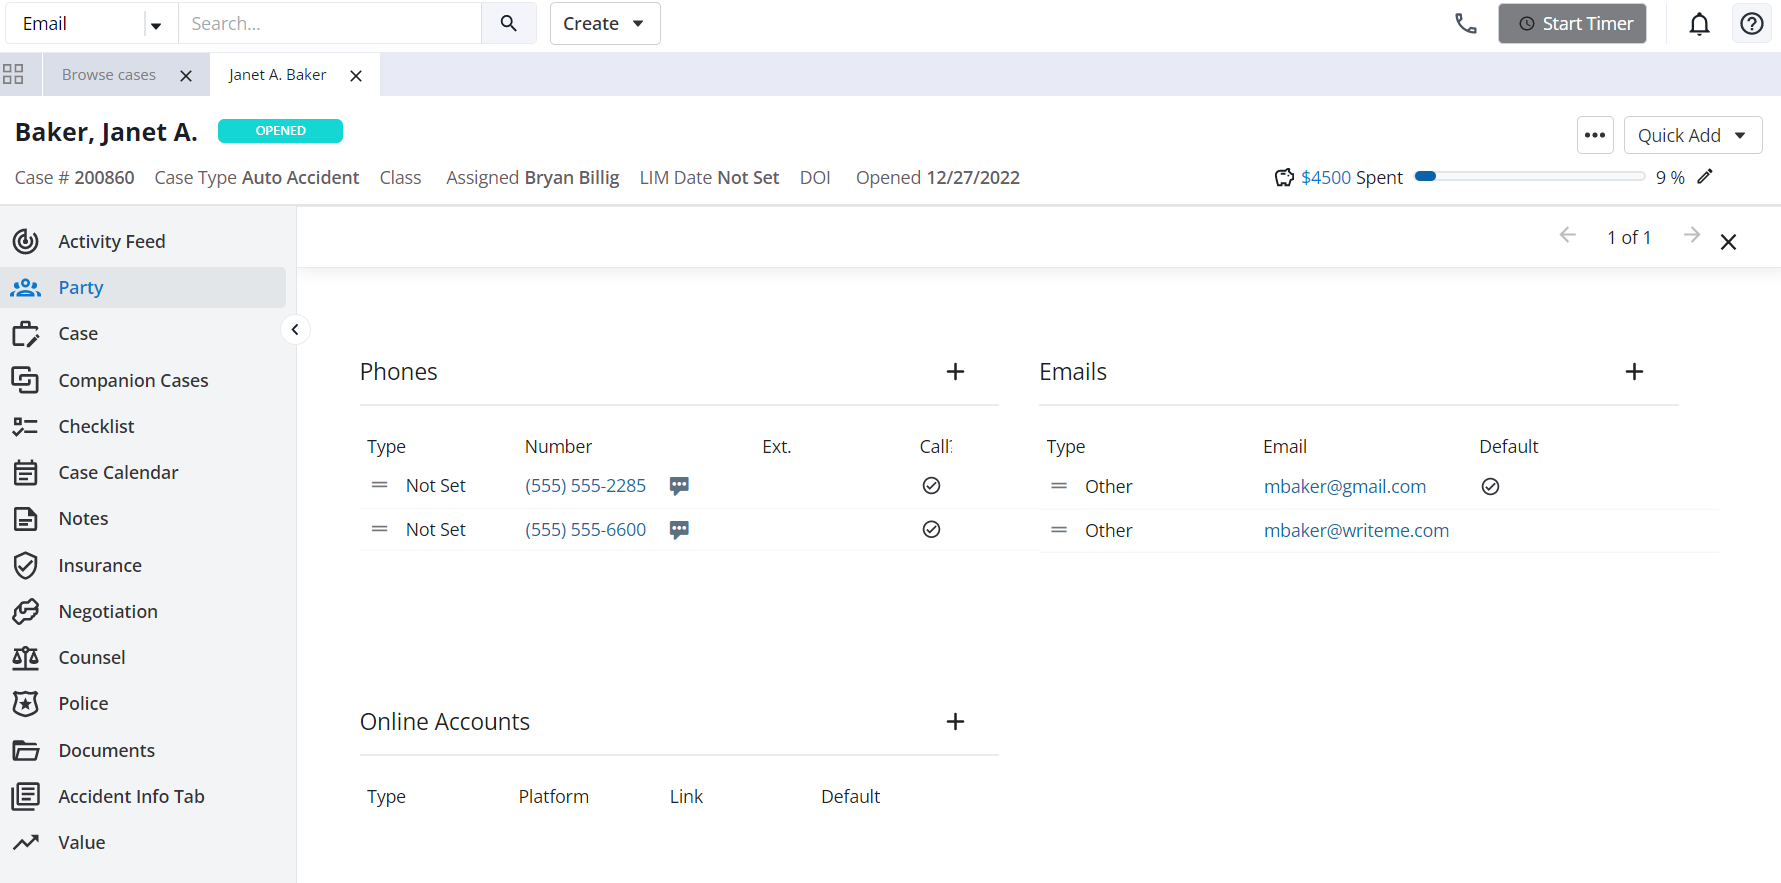The height and width of the screenshot is (883, 1781).
Task: Close the party detail panel
Action: pos(1728,242)
